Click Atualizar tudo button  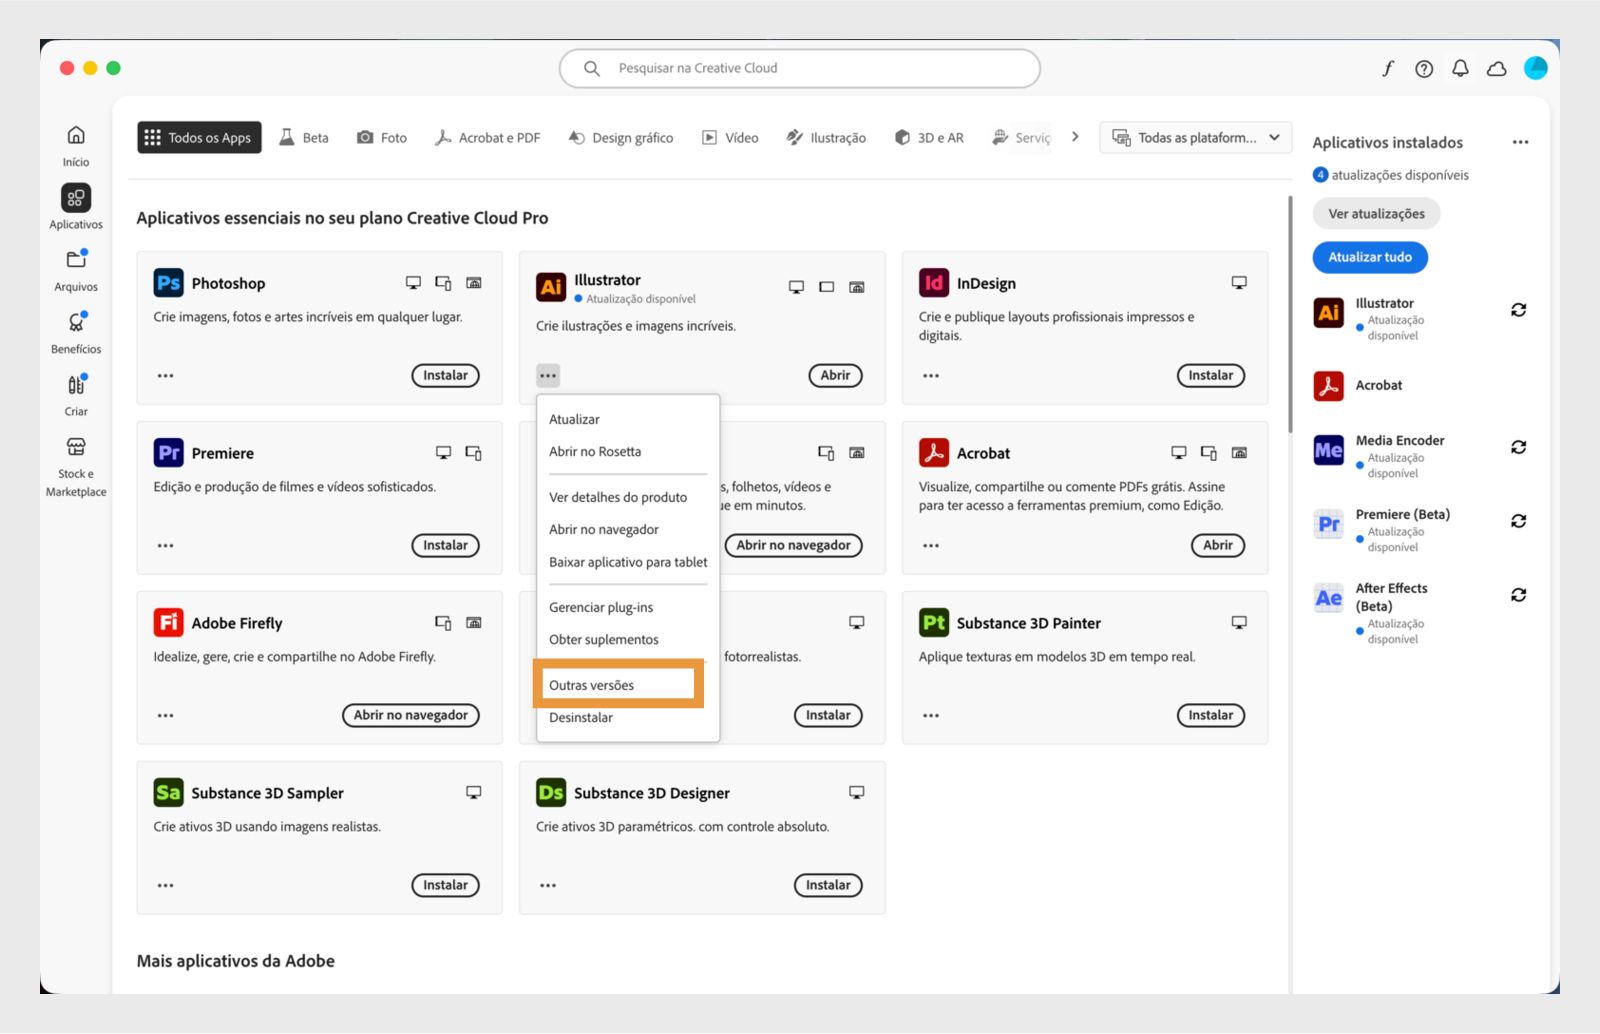1370,257
